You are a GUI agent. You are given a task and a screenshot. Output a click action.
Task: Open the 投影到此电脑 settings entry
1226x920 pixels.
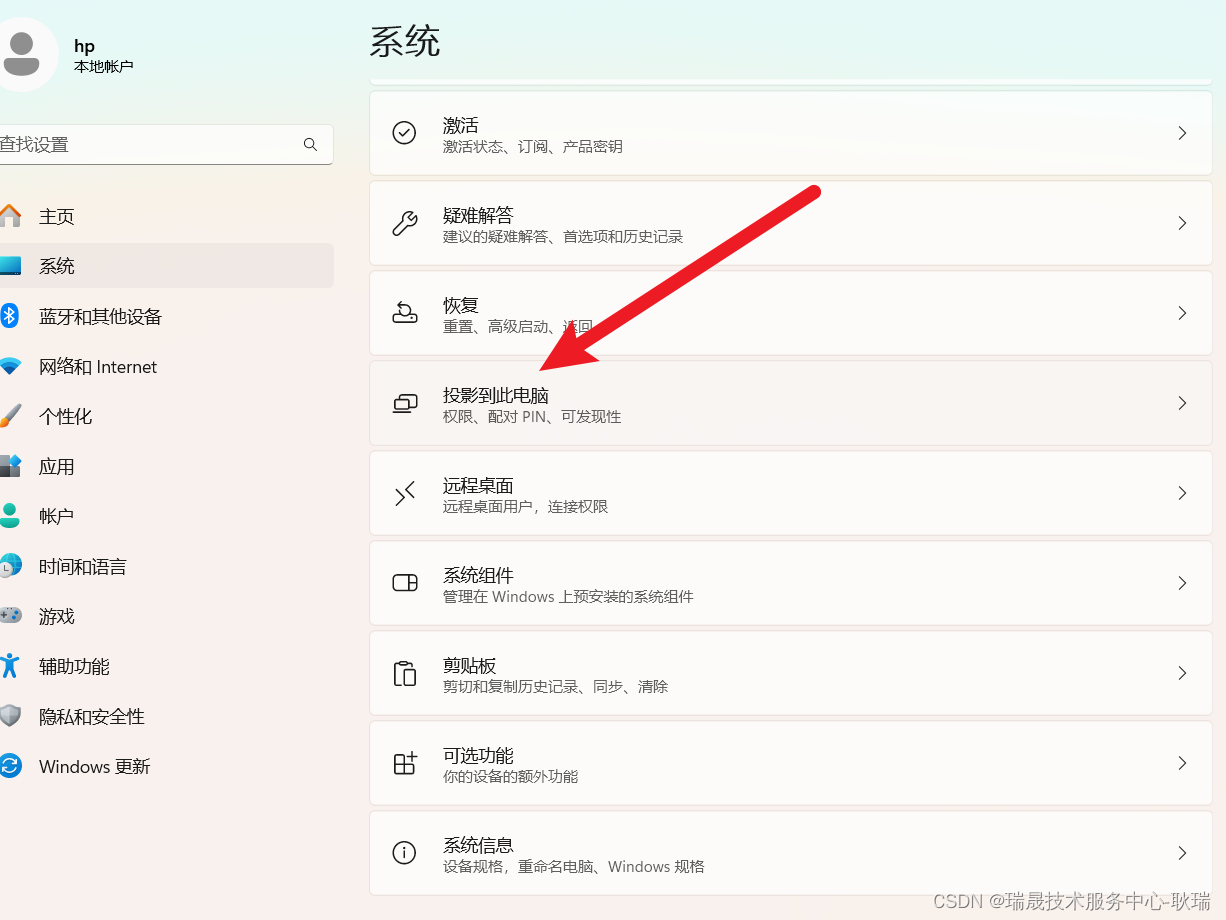pyautogui.click(x=791, y=403)
